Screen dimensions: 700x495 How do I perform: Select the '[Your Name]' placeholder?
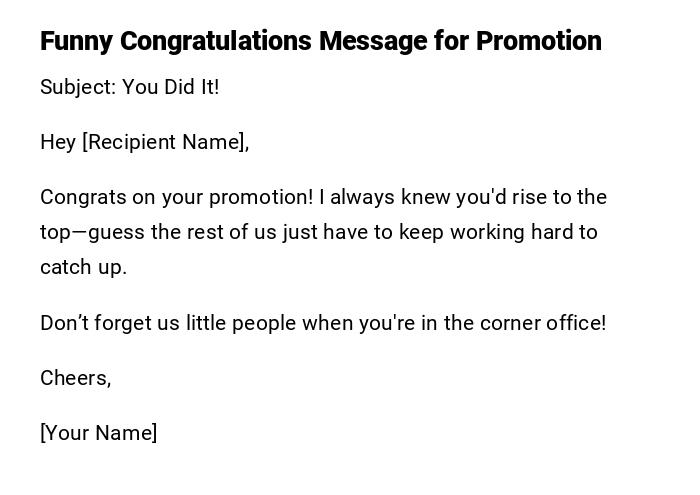[x=98, y=433]
